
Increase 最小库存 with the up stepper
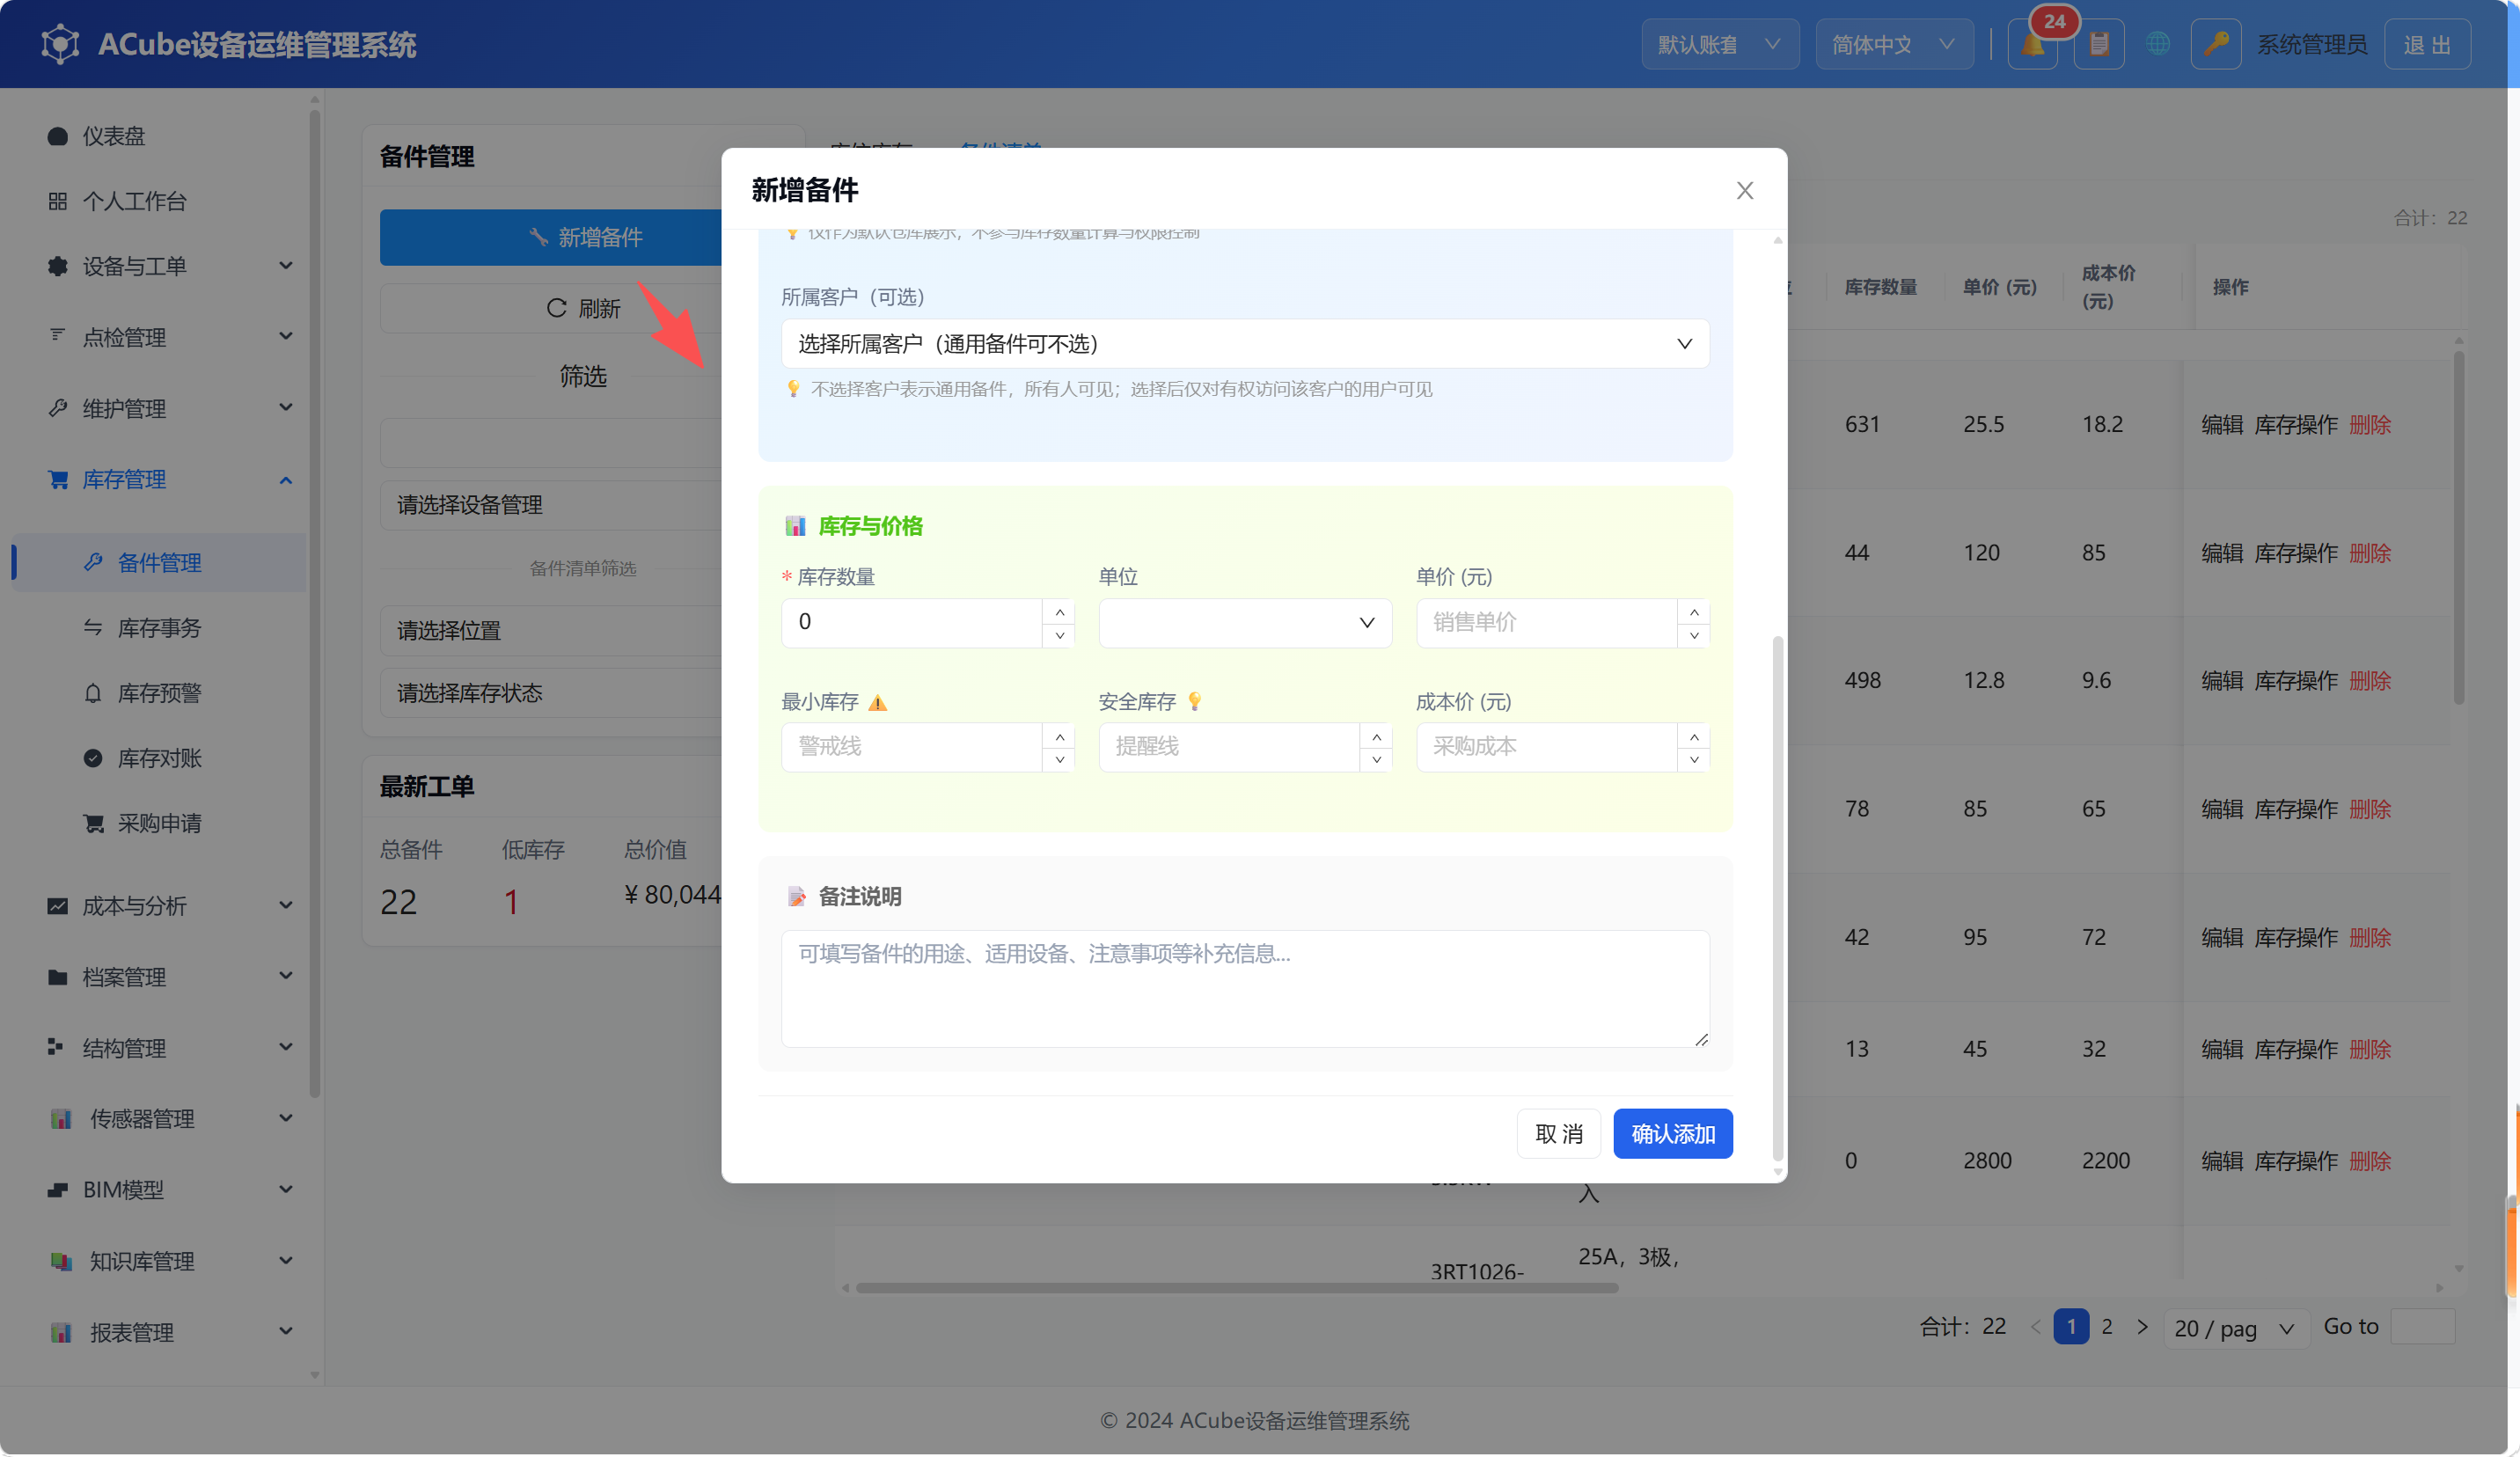1059,736
